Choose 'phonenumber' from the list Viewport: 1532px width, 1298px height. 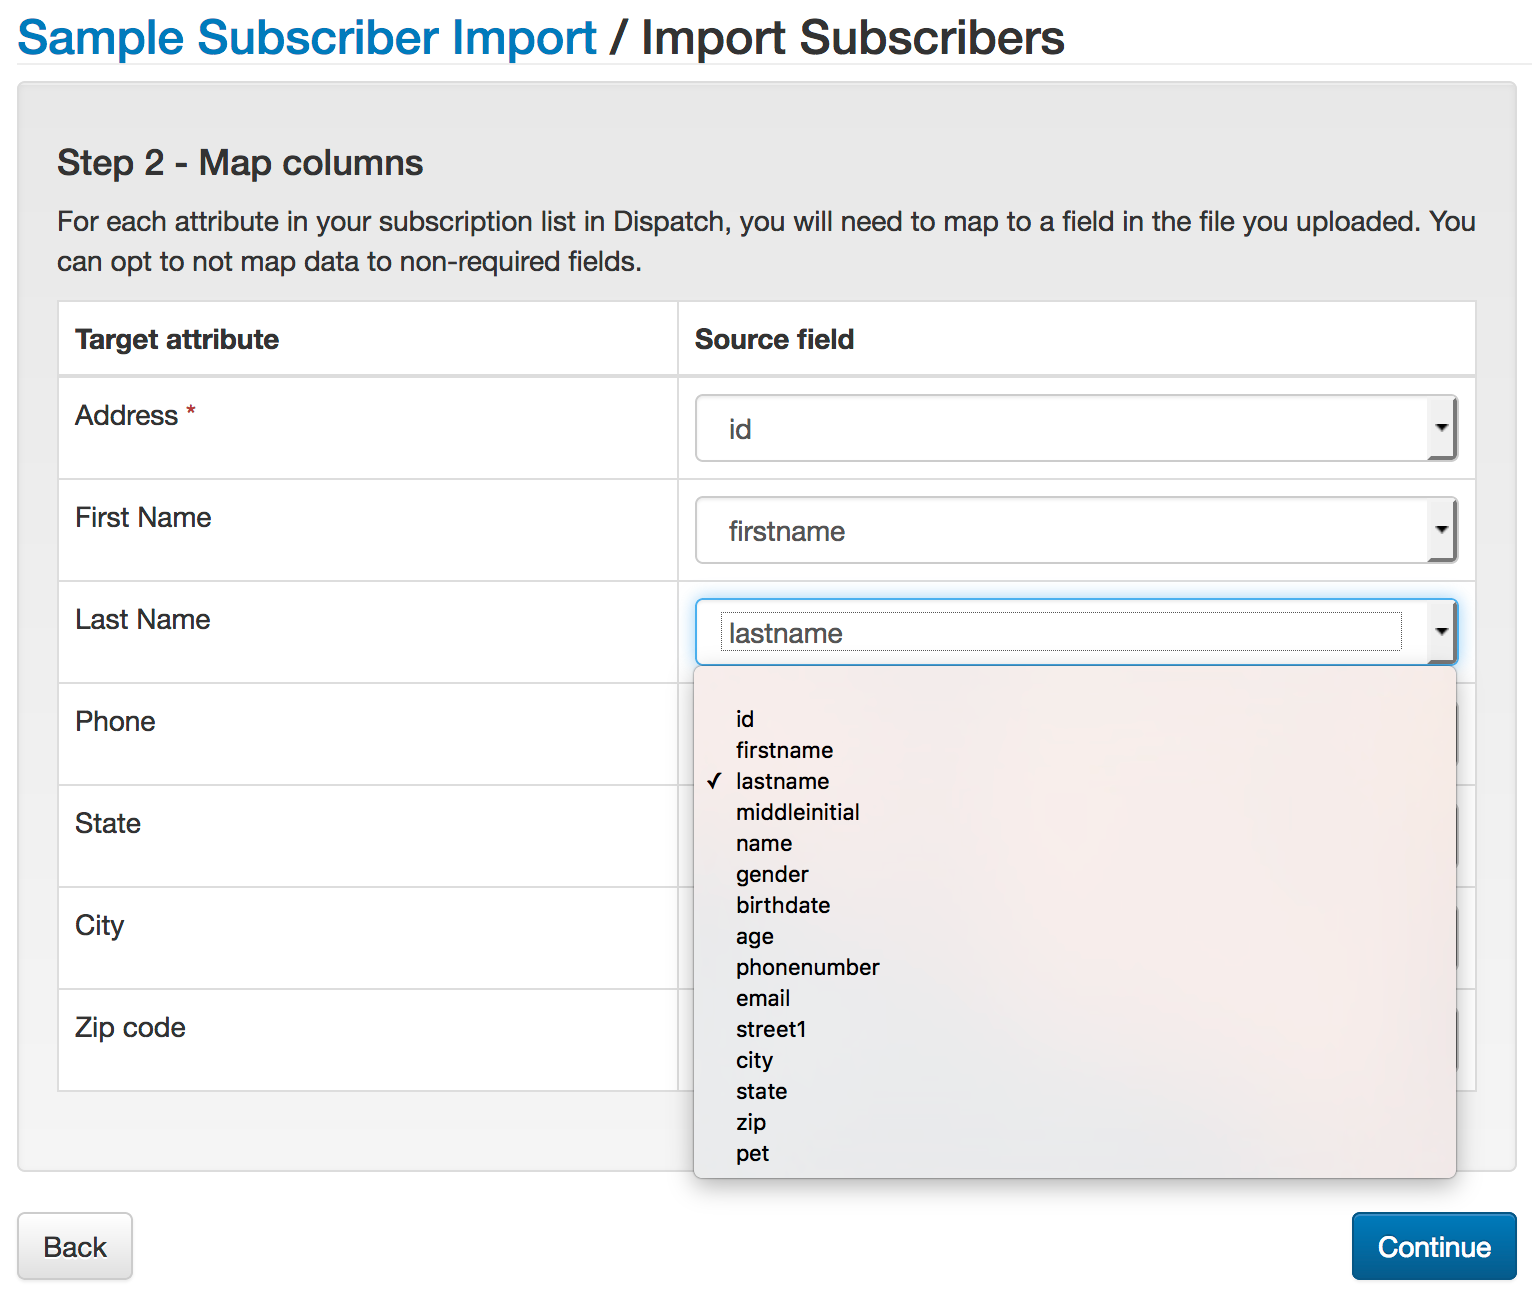[x=807, y=967]
